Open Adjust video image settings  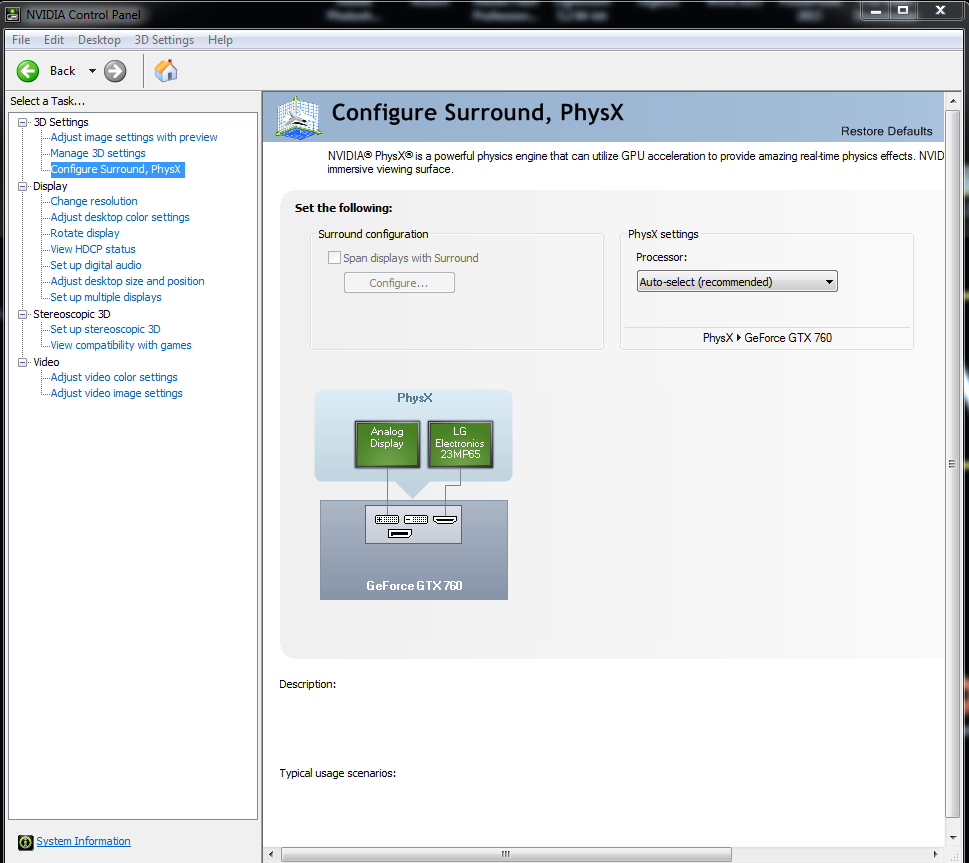[116, 393]
